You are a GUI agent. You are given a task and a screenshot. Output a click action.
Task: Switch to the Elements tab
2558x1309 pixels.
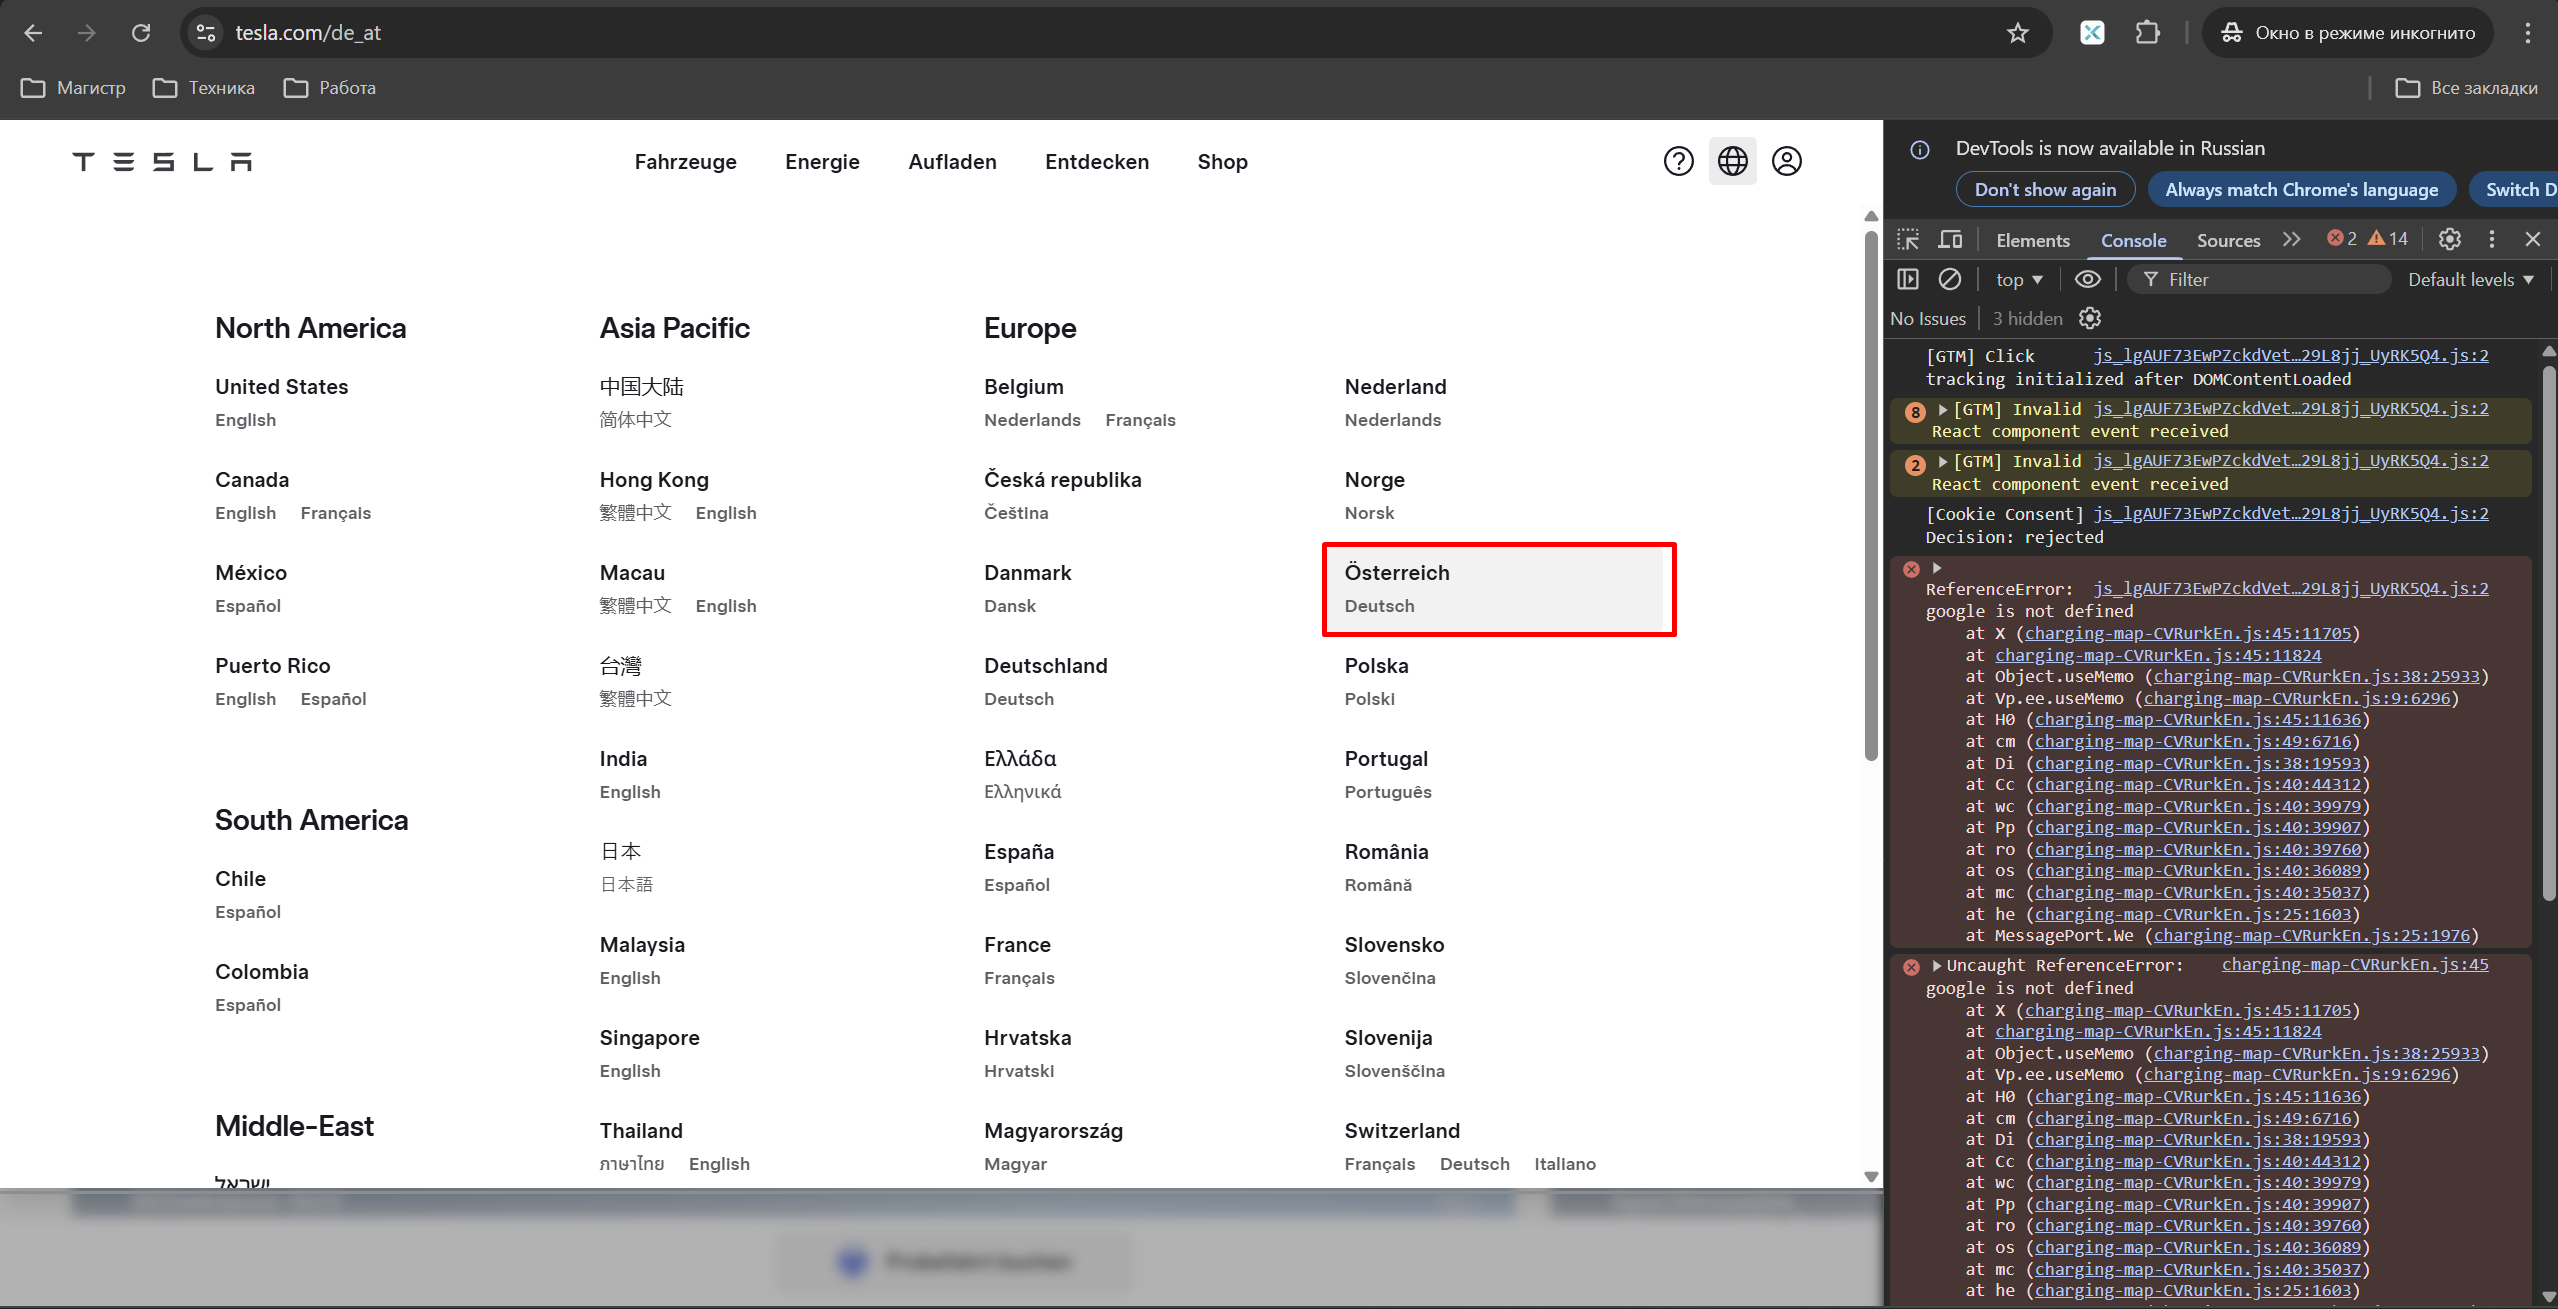coord(2032,240)
